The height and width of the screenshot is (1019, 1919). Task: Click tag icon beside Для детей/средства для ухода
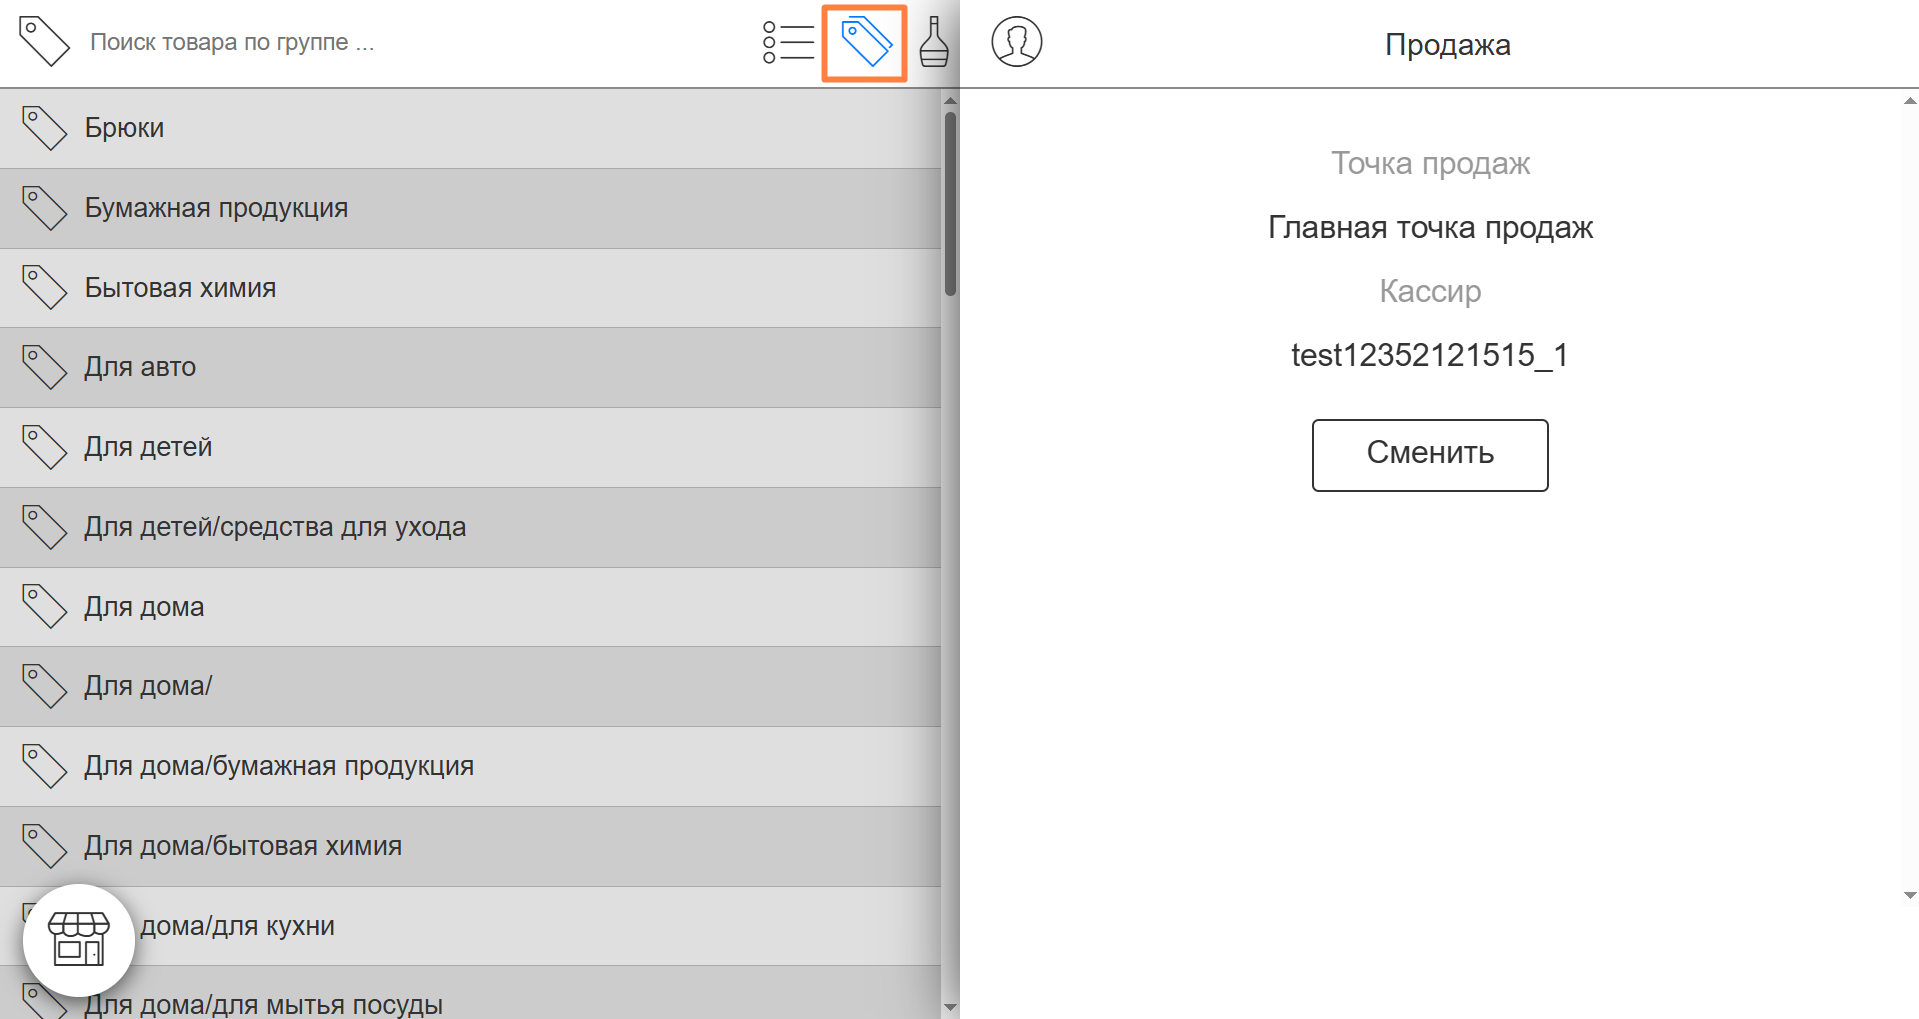pos(44,527)
